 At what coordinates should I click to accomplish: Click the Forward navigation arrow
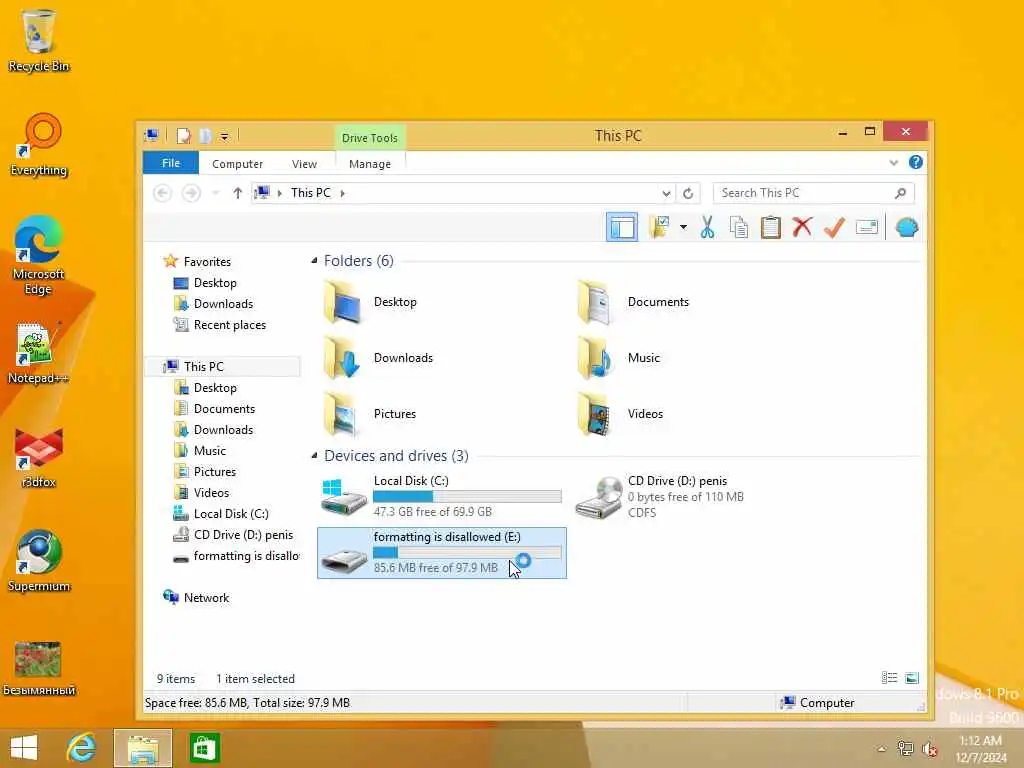click(191, 193)
